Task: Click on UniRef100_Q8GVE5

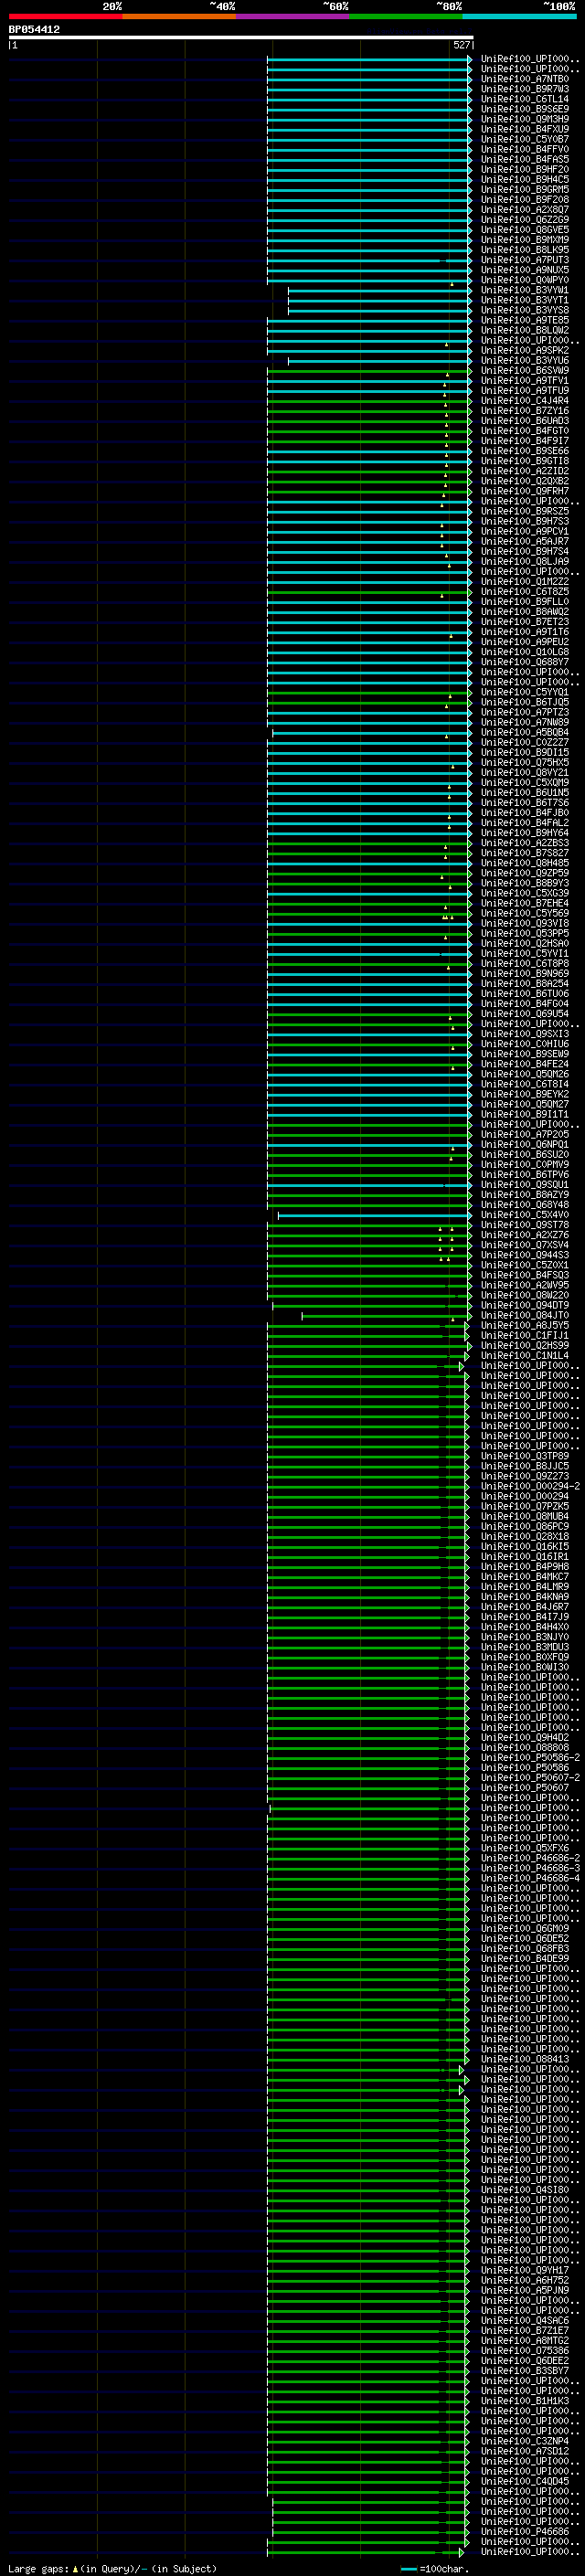Action: 525,230
